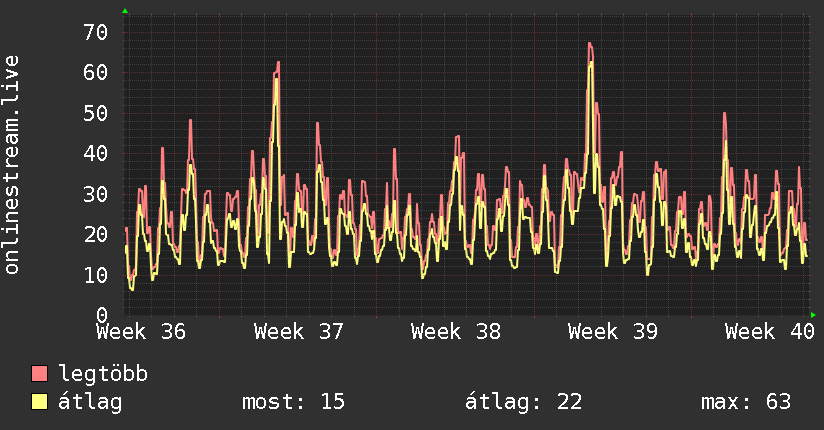Click the green arrow at right end of x-axis
The height and width of the screenshot is (430, 824).
click(x=813, y=315)
